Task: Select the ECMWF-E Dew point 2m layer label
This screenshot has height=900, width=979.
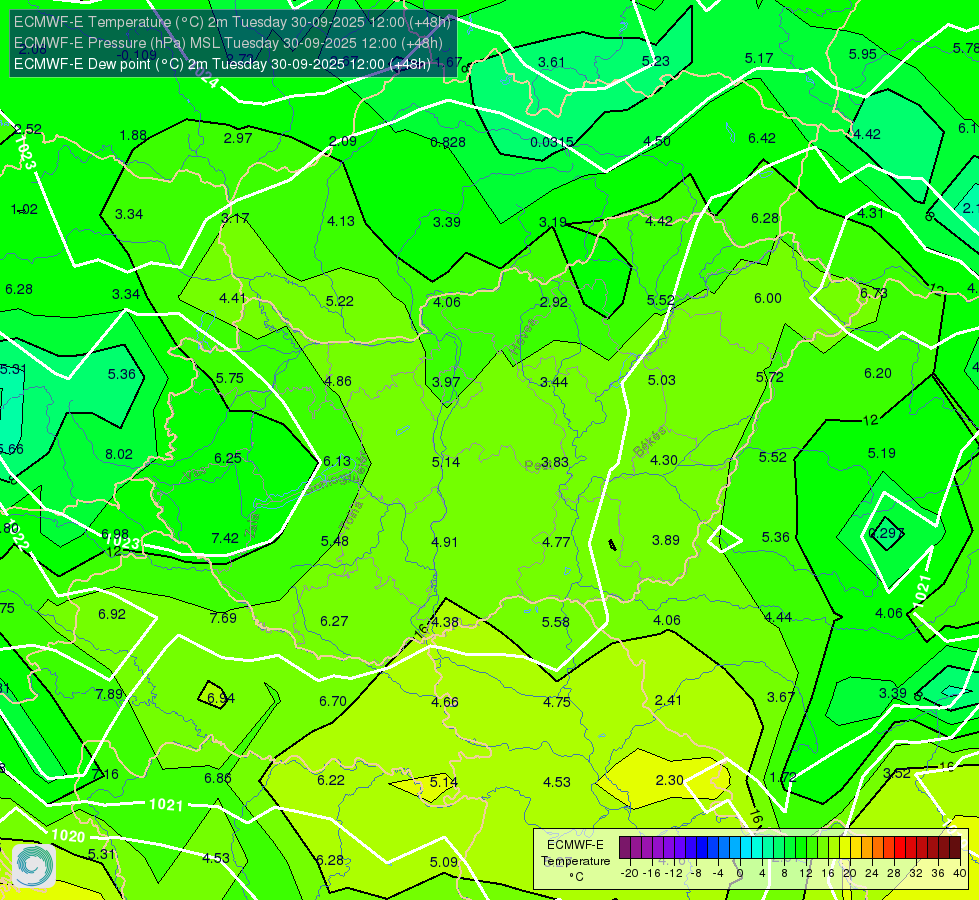Action: (222, 64)
